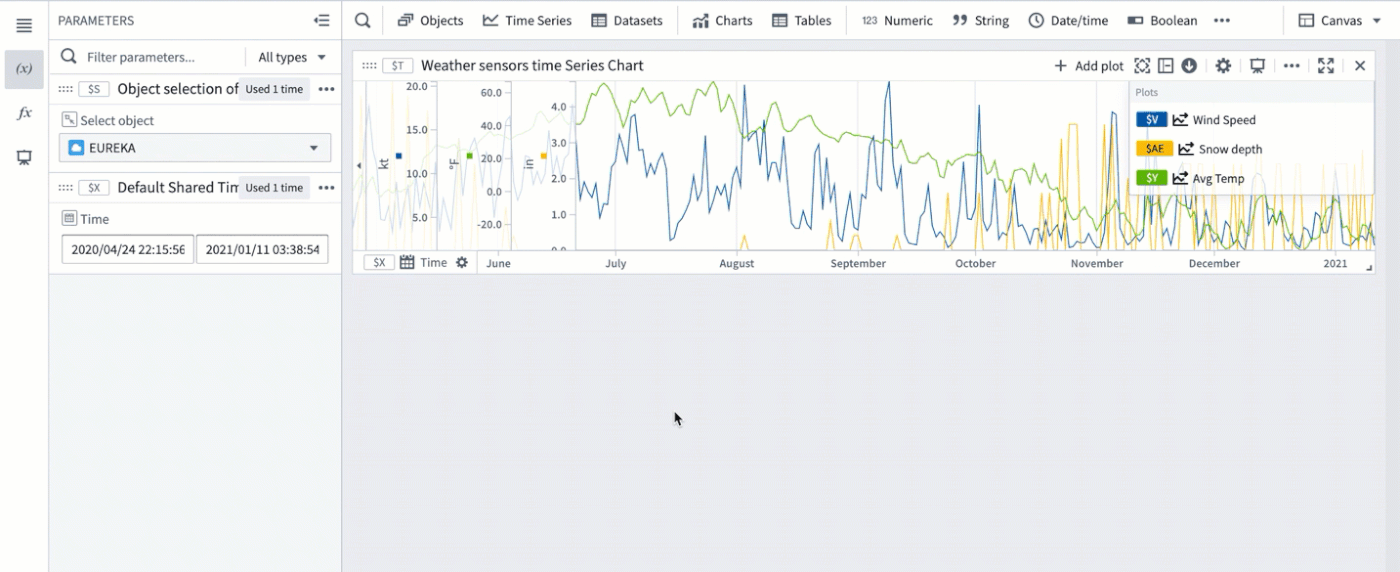Open the Canvas layout dropdown
1400x572 pixels.
[1340, 20]
